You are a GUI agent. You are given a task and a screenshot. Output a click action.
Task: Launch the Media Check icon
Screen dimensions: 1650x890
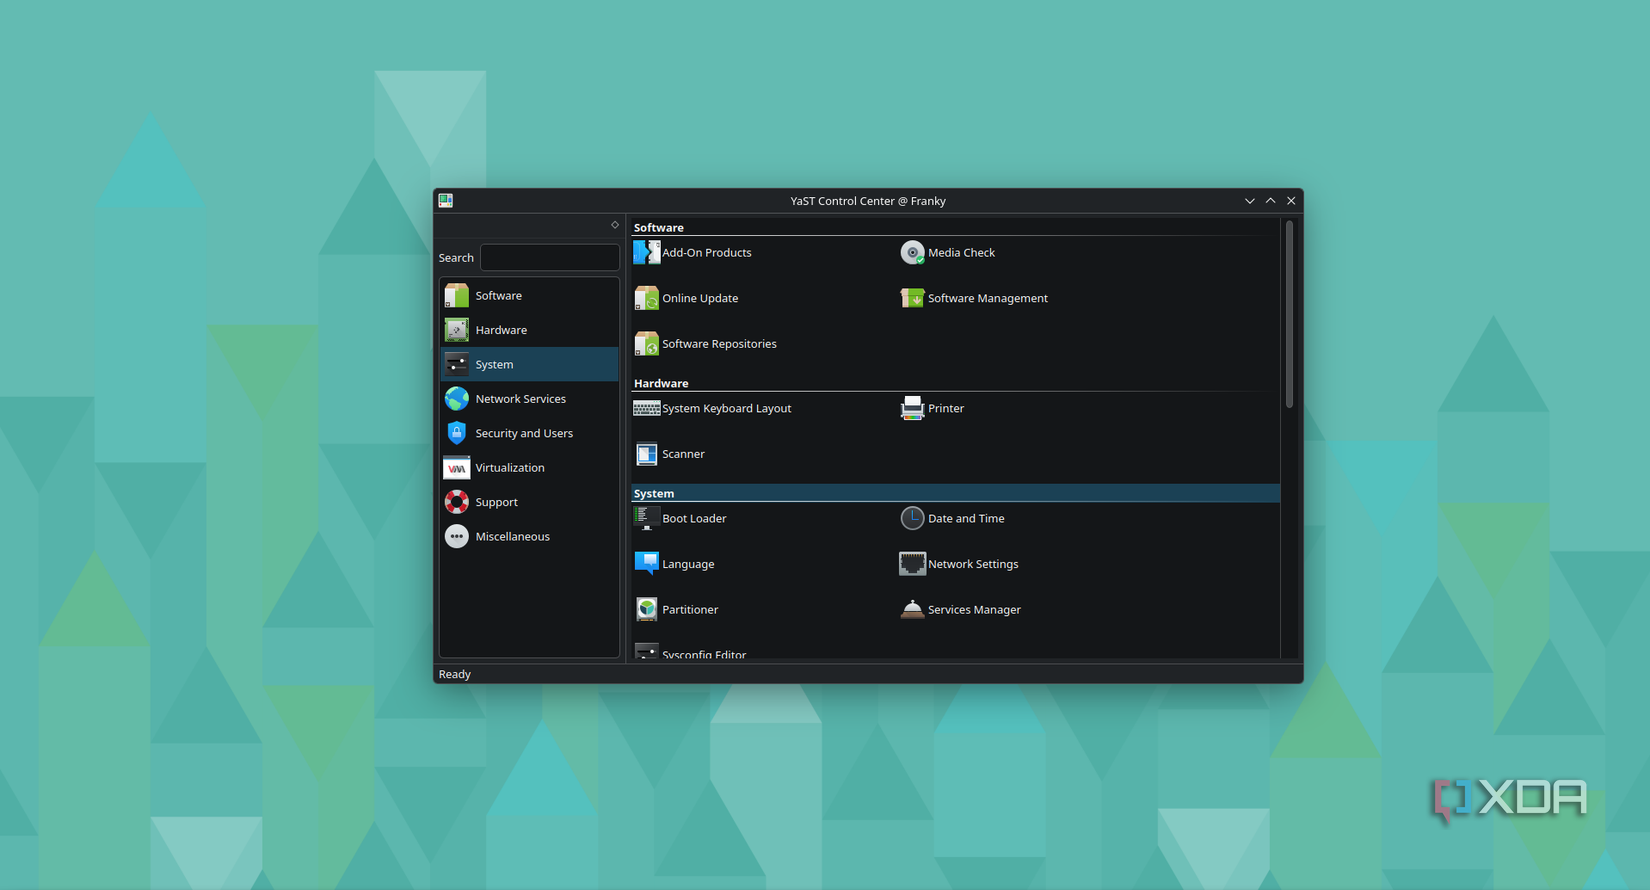click(912, 253)
